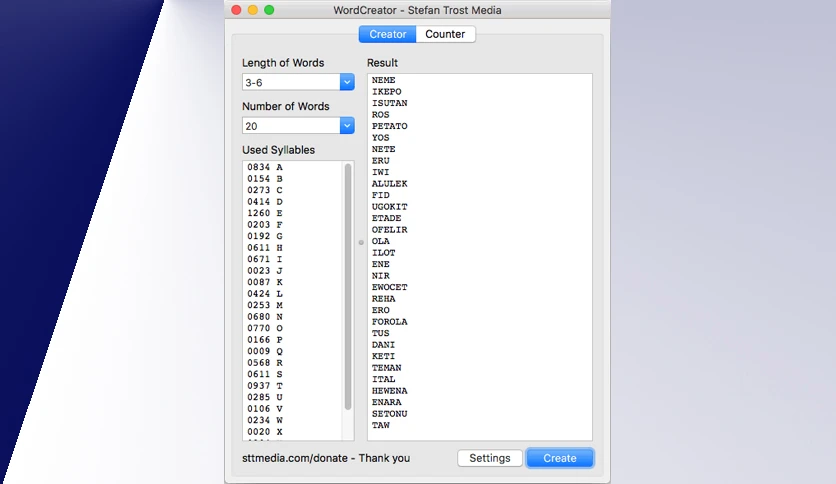Select the syllable row 0106 V
The image size is (836, 484).
[x=265, y=409]
